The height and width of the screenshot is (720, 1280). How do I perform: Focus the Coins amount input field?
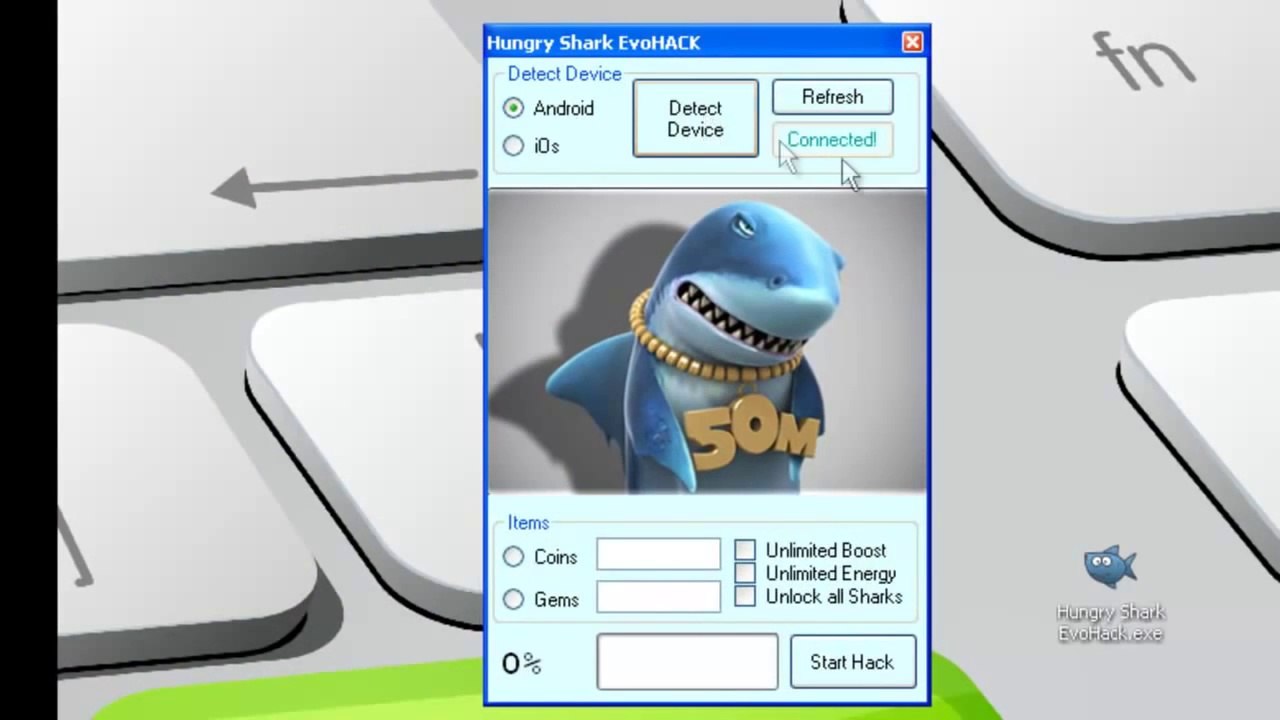click(658, 555)
